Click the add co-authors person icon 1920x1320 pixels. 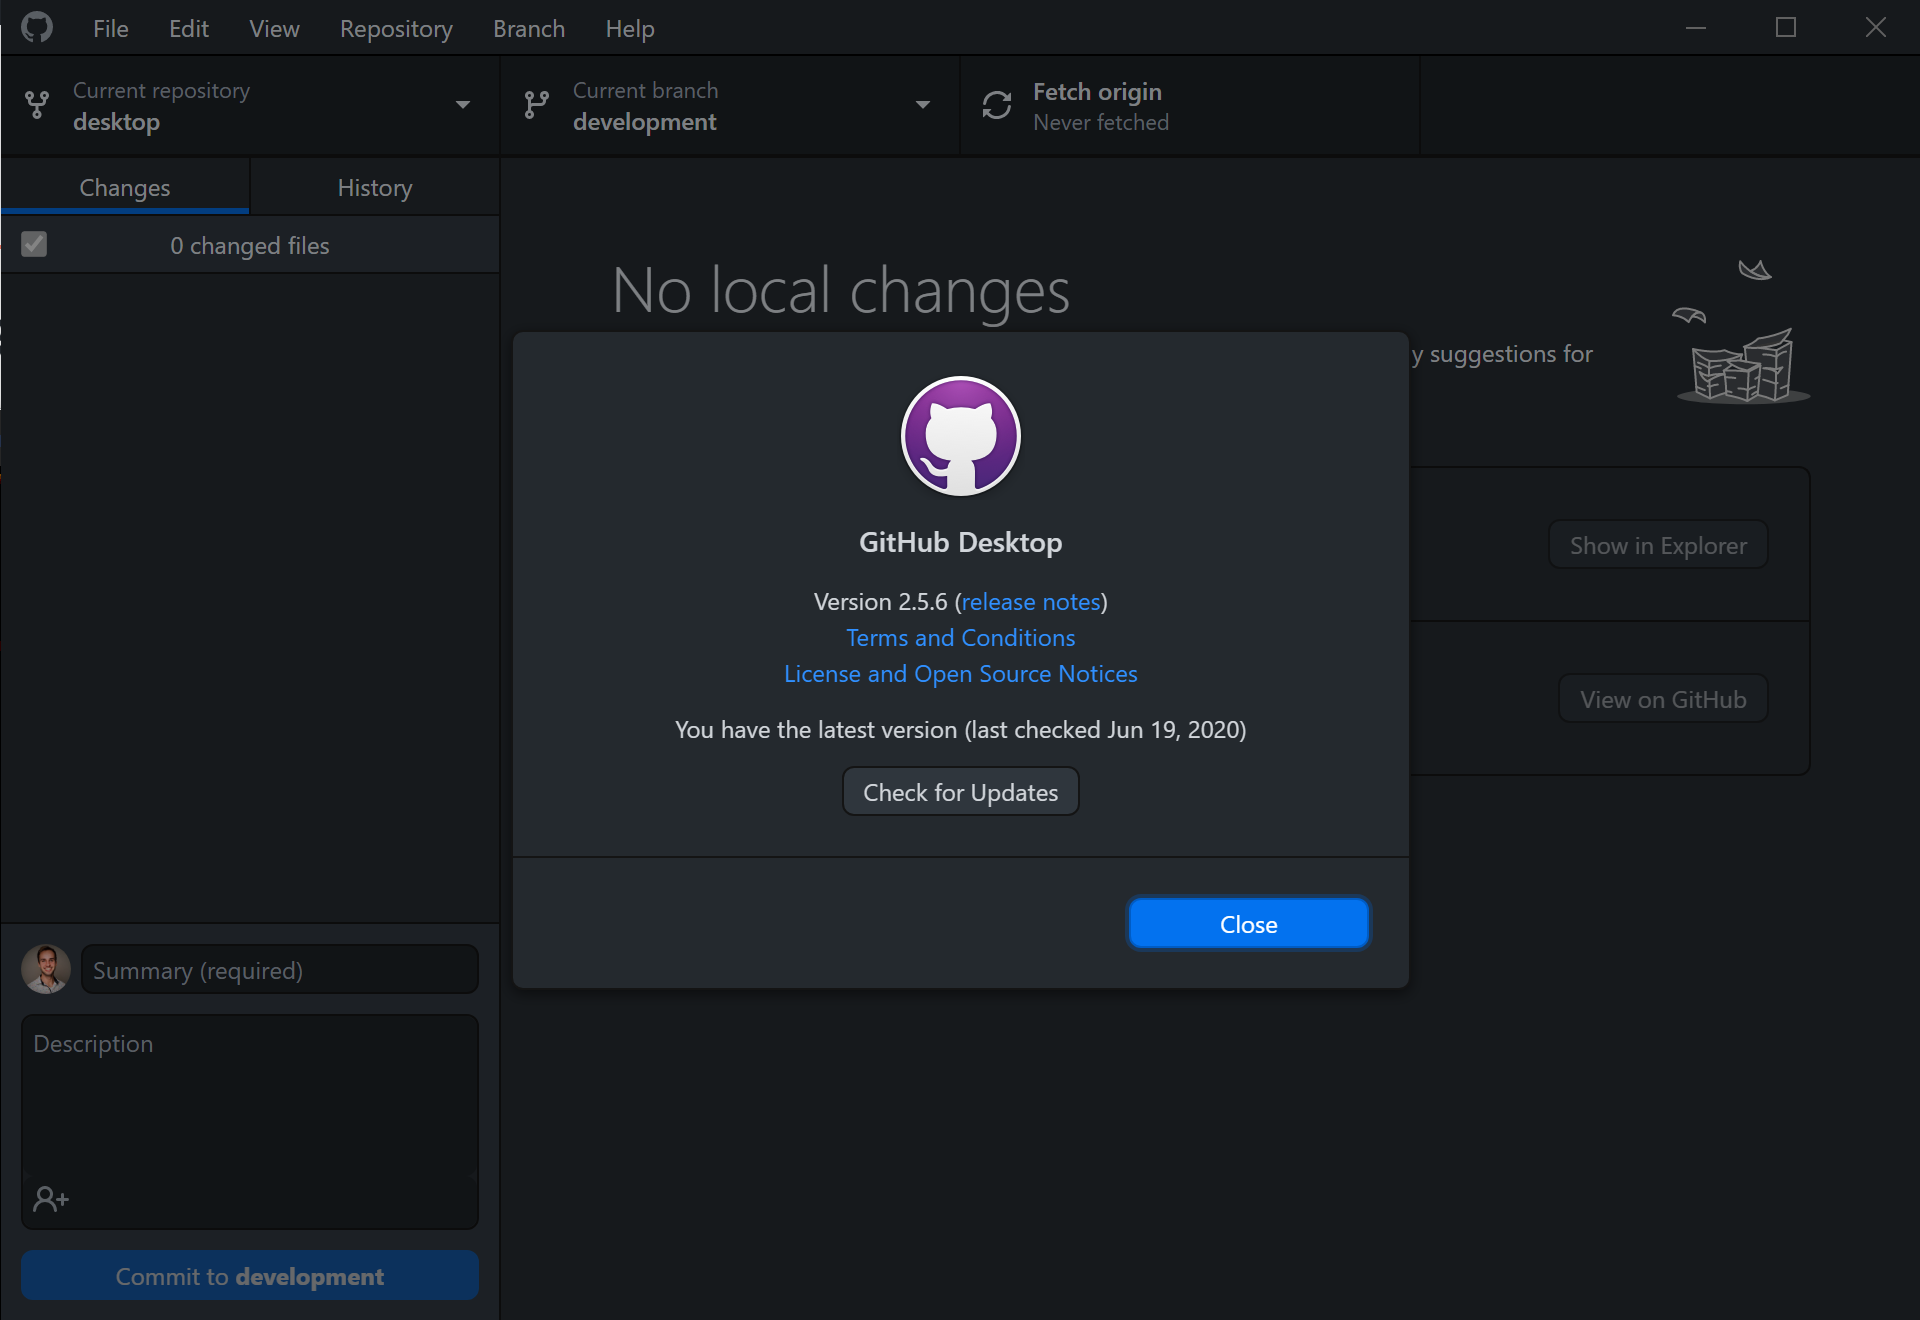point(51,1198)
